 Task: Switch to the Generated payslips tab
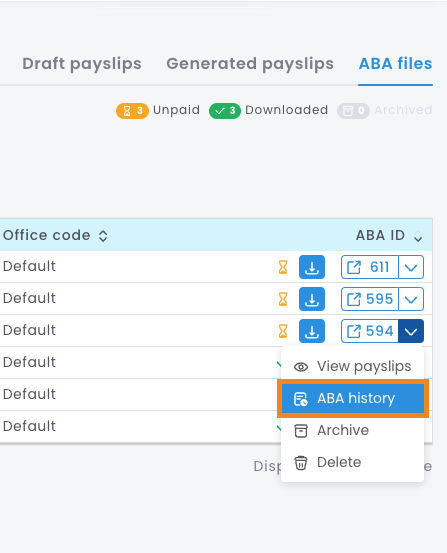[250, 64]
